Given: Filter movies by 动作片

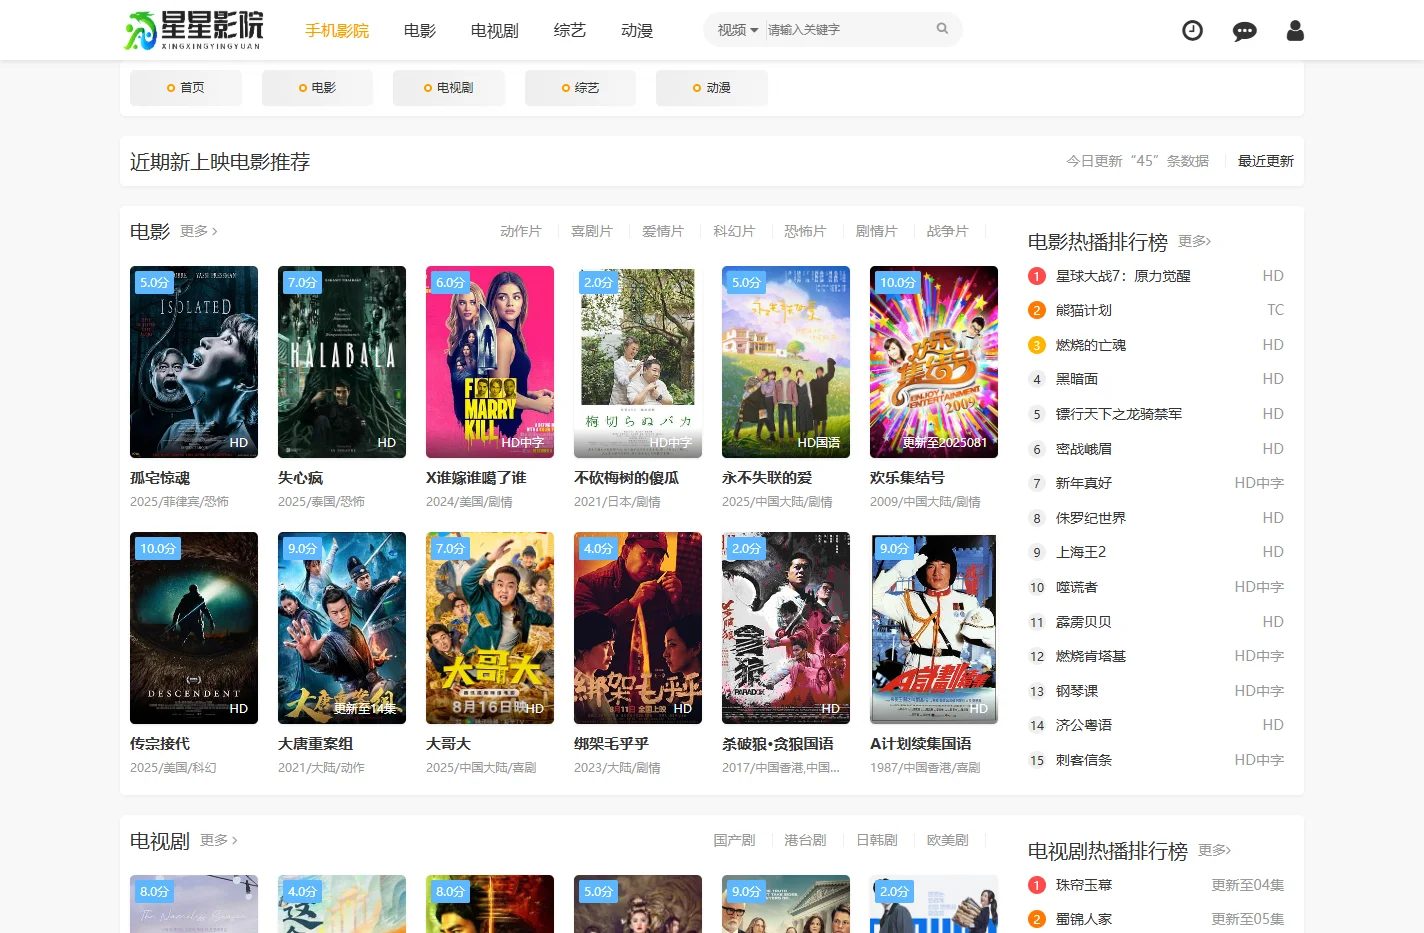Looking at the screenshot, I should pyautogui.click(x=521, y=231).
